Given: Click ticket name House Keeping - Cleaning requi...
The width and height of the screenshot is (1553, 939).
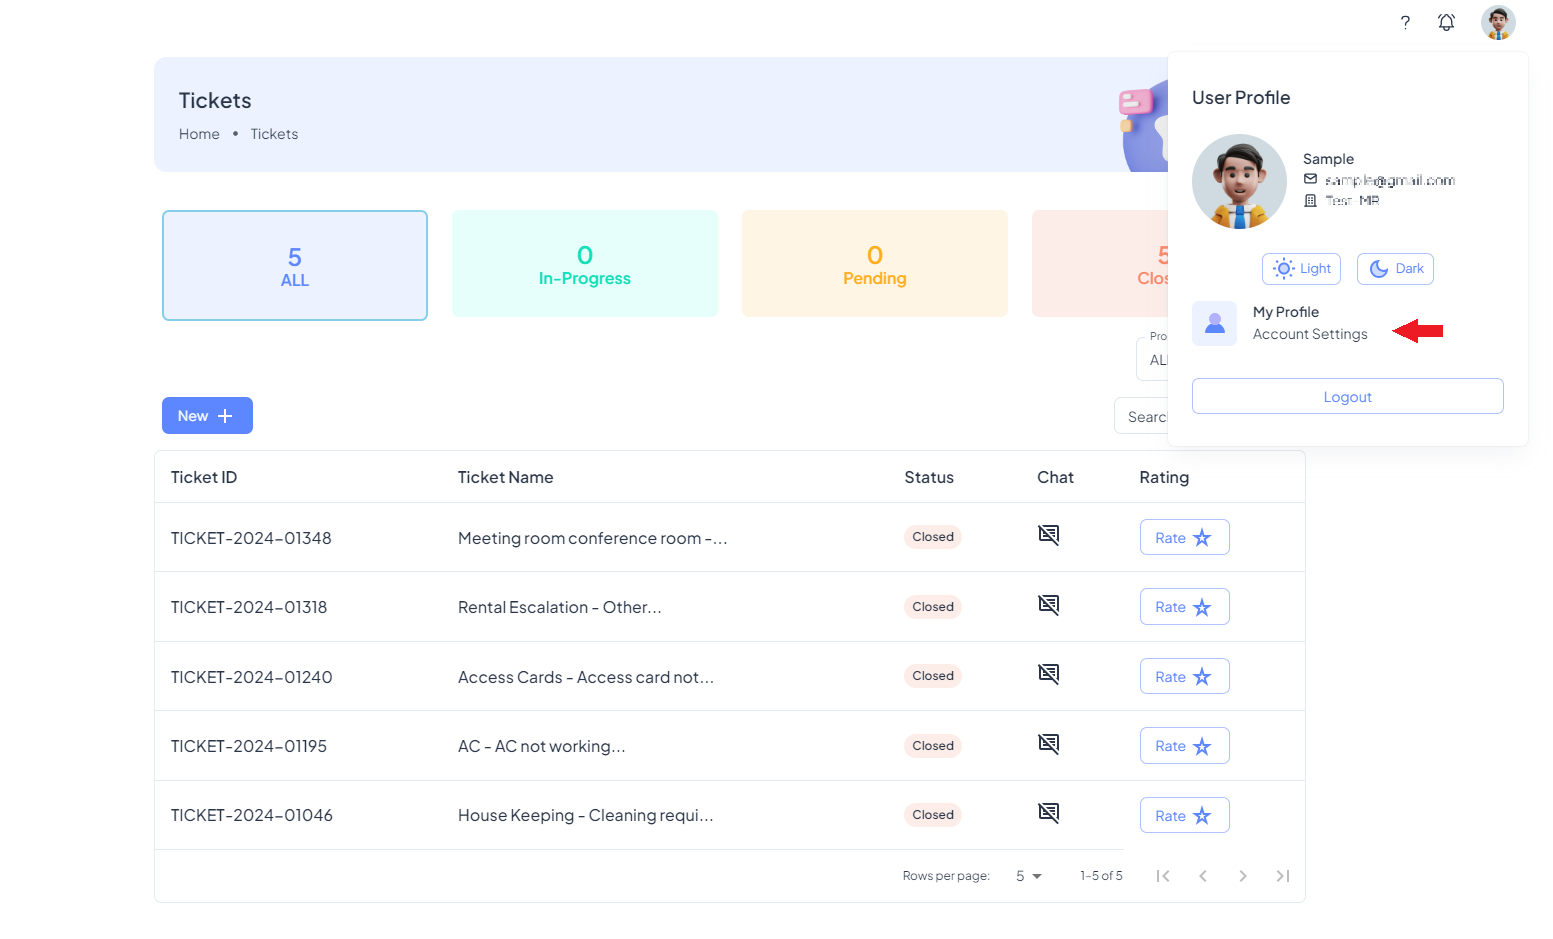Looking at the screenshot, I should [586, 815].
